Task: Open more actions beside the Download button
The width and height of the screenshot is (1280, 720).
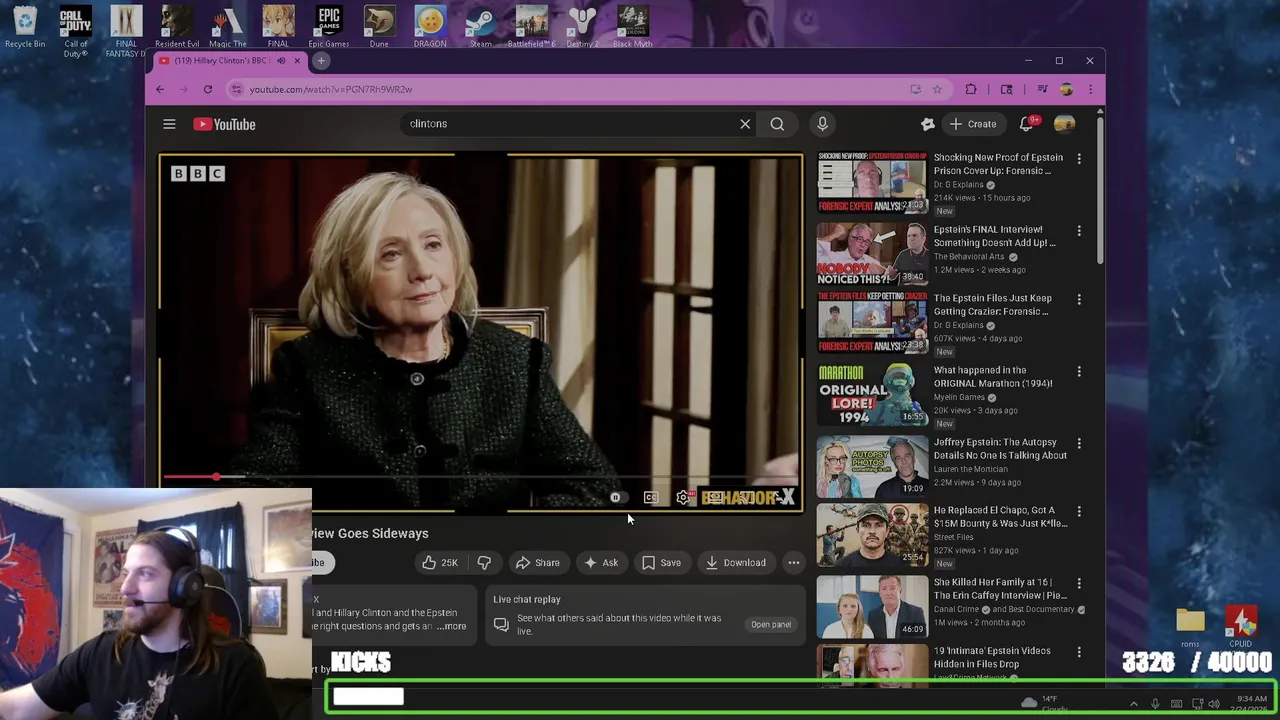Action: pos(793,562)
